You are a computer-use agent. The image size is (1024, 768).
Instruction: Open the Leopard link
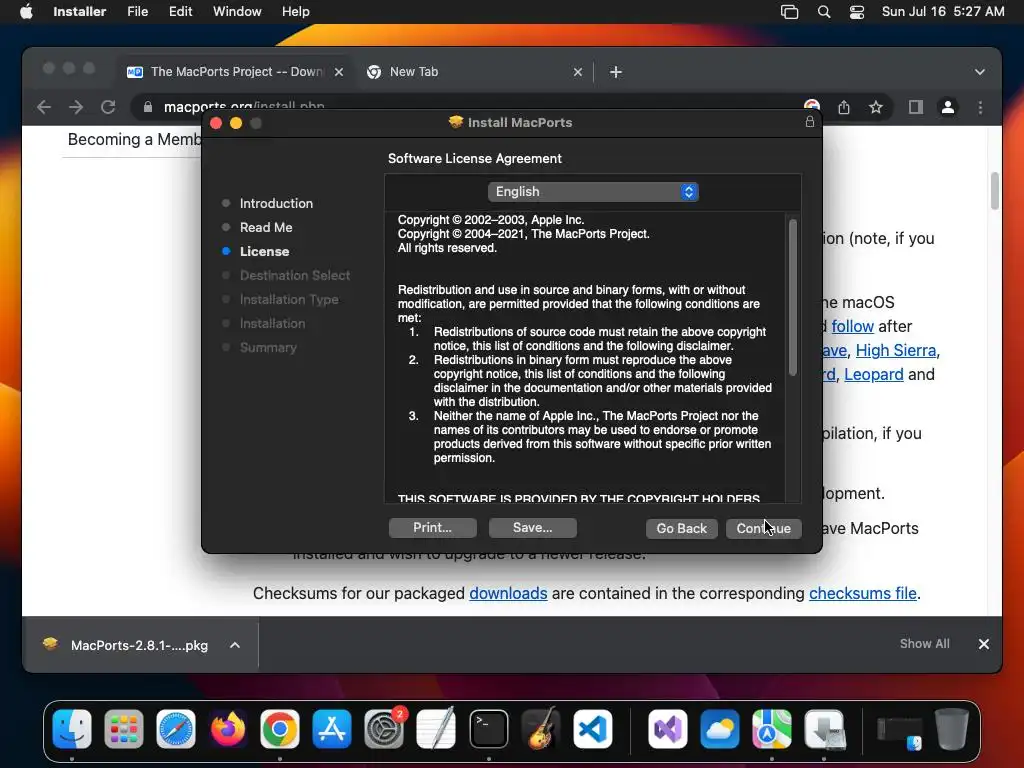tap(874, 375)
